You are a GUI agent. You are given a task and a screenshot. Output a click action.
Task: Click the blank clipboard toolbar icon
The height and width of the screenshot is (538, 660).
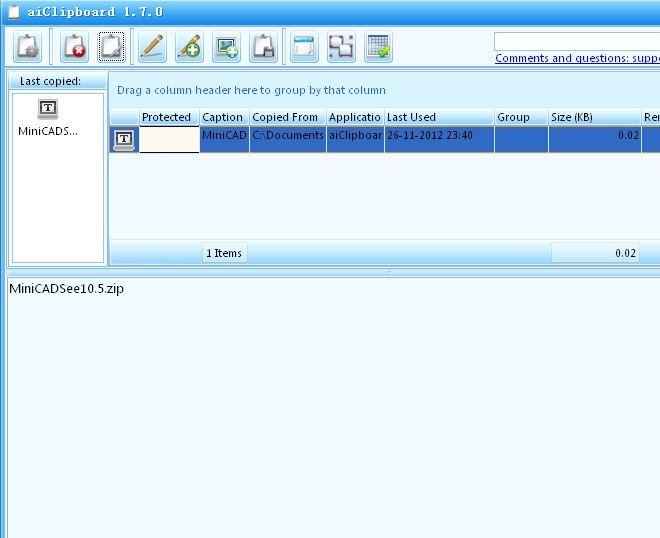click(x=112, y=46)
